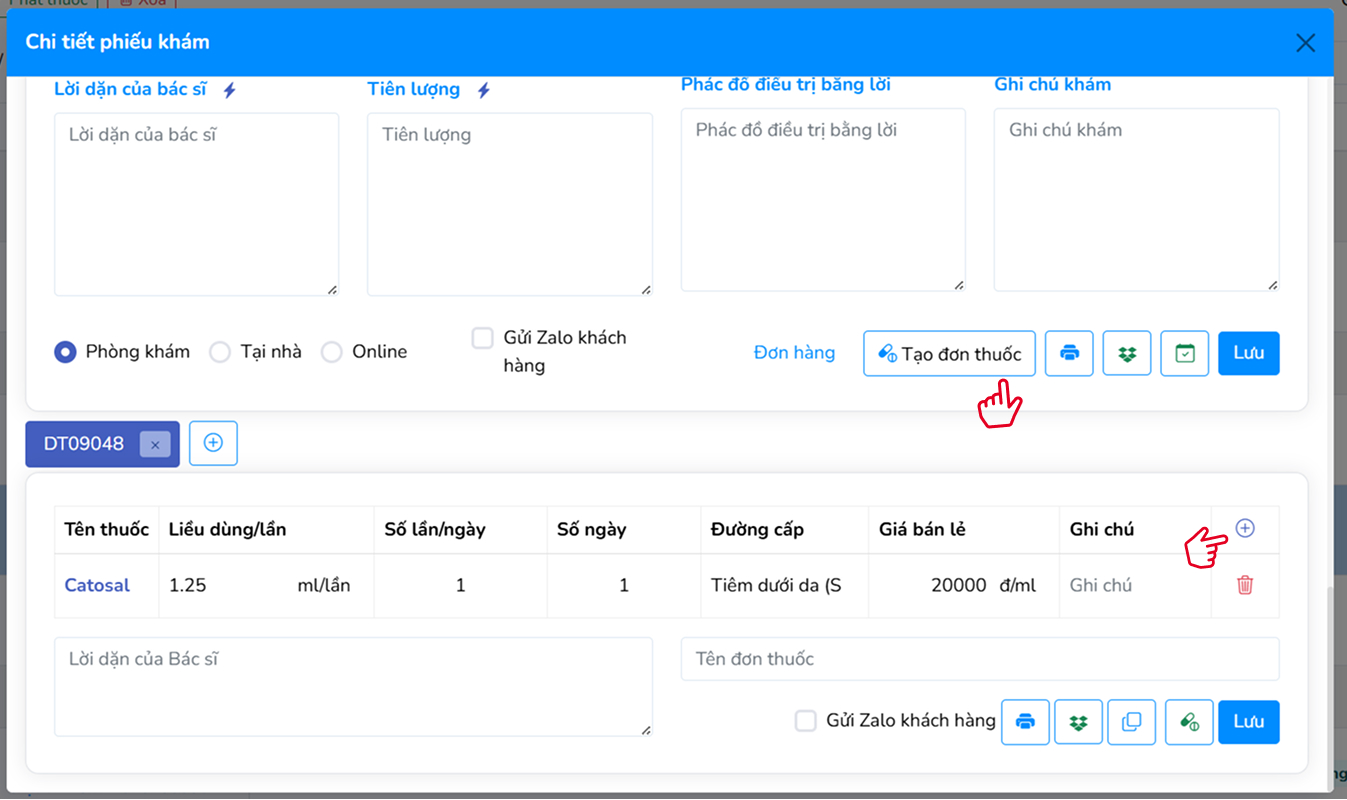Tick the upper Gửi Zalo khách hàng checkbox
The image size is (1347, 800).
click(483, 338)
